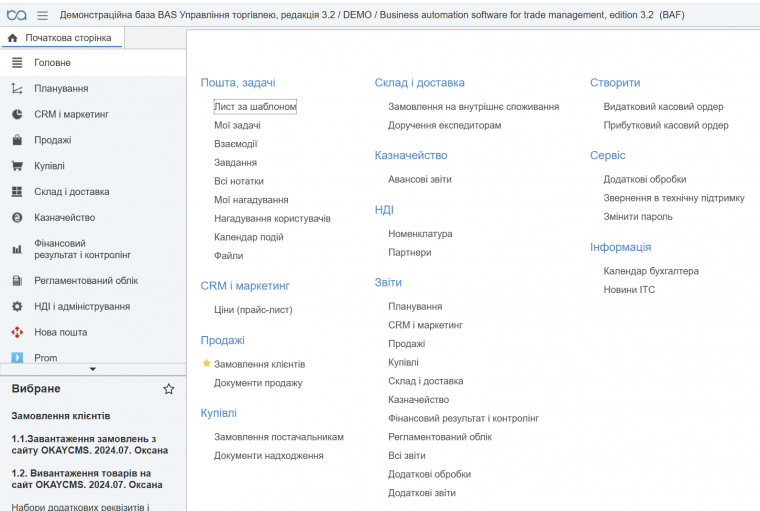Open the Планування sidebar icon
Viewport: 760px width, 511px height.
(17, 88)
